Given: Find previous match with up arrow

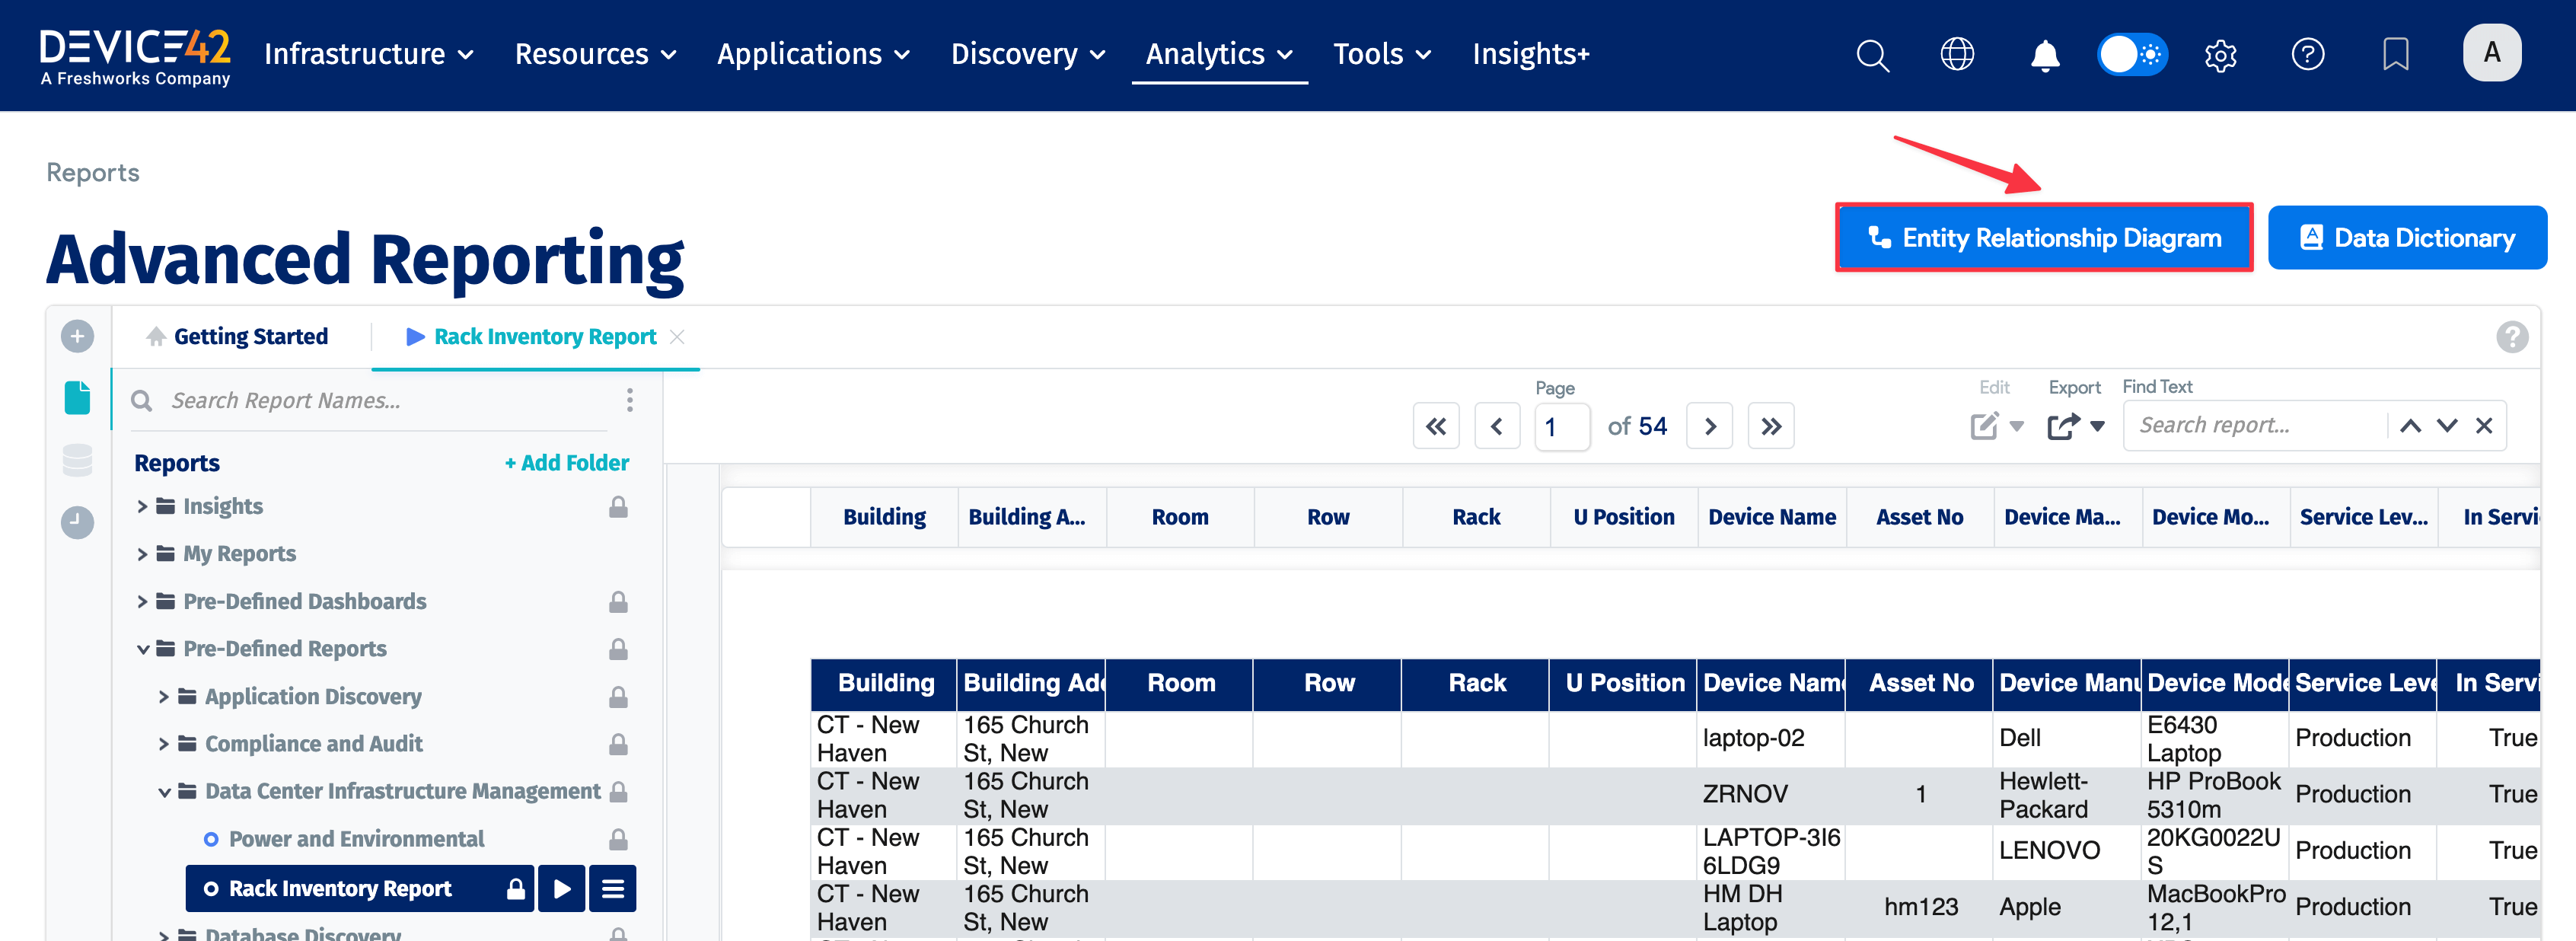Looking at the screenshot, I should click(x=2410, y=426).
